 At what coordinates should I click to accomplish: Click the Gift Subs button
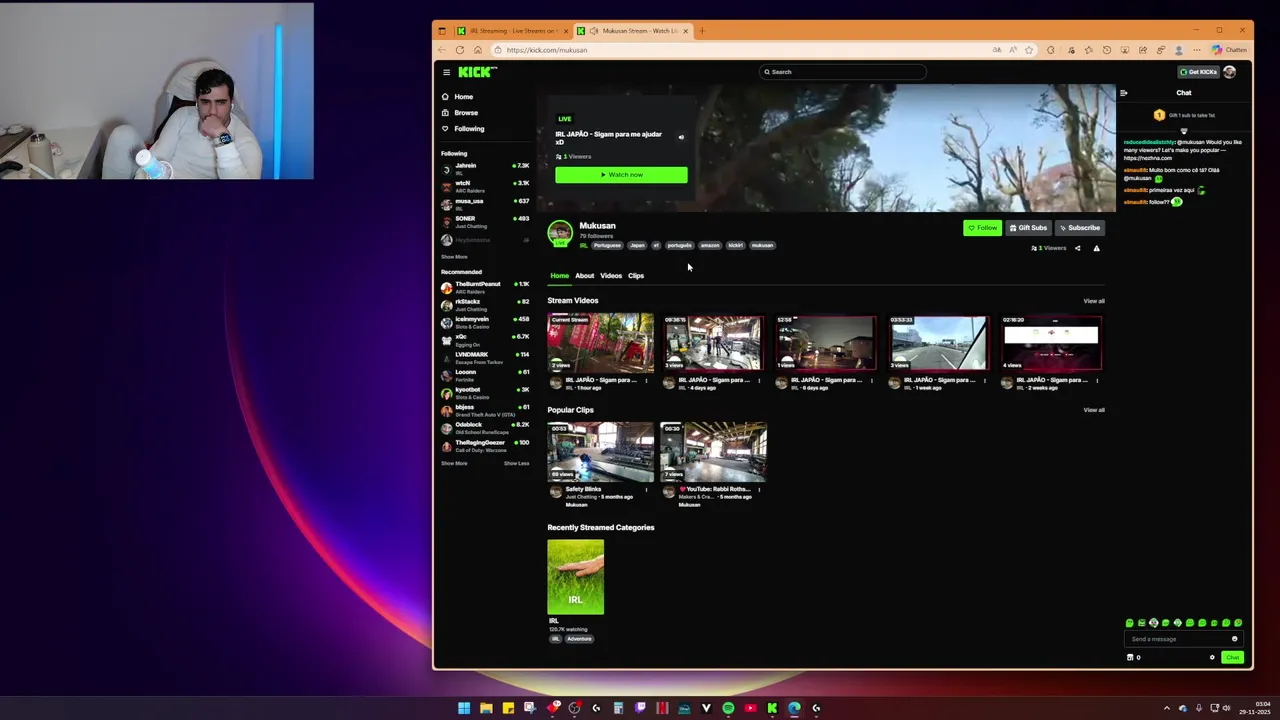pyautogui.click(x=1029, y=228)
